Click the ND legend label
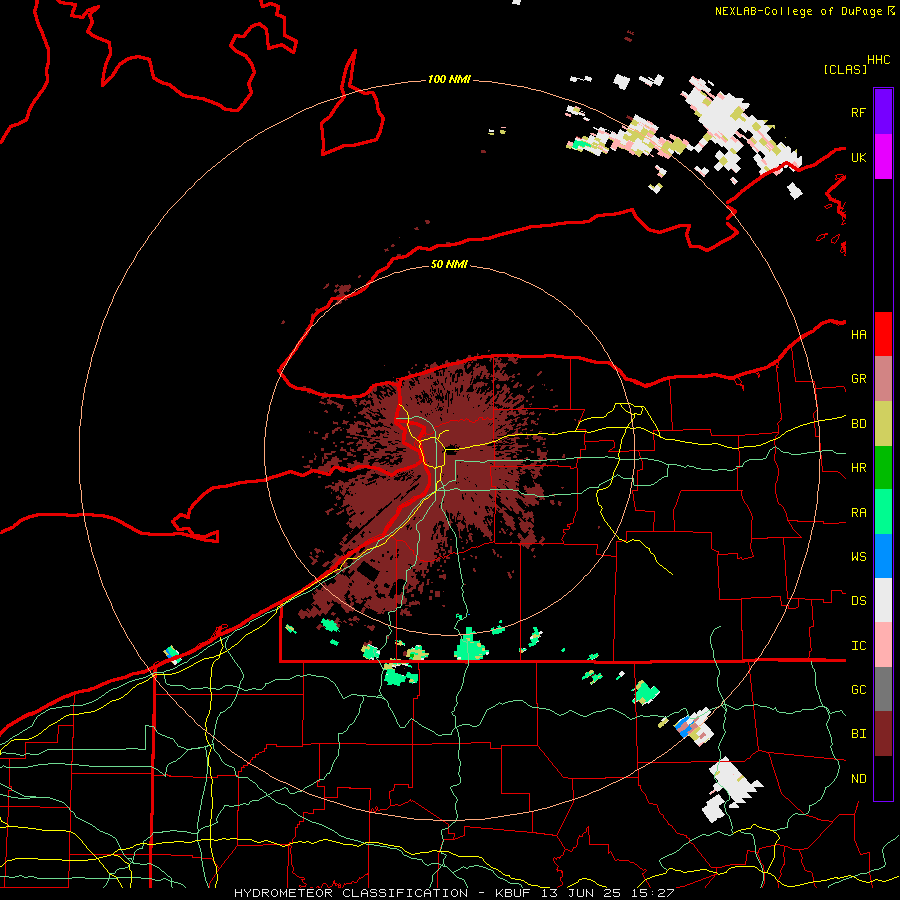The height and width of the screenshot is (900, 900). tap(858, 779)
